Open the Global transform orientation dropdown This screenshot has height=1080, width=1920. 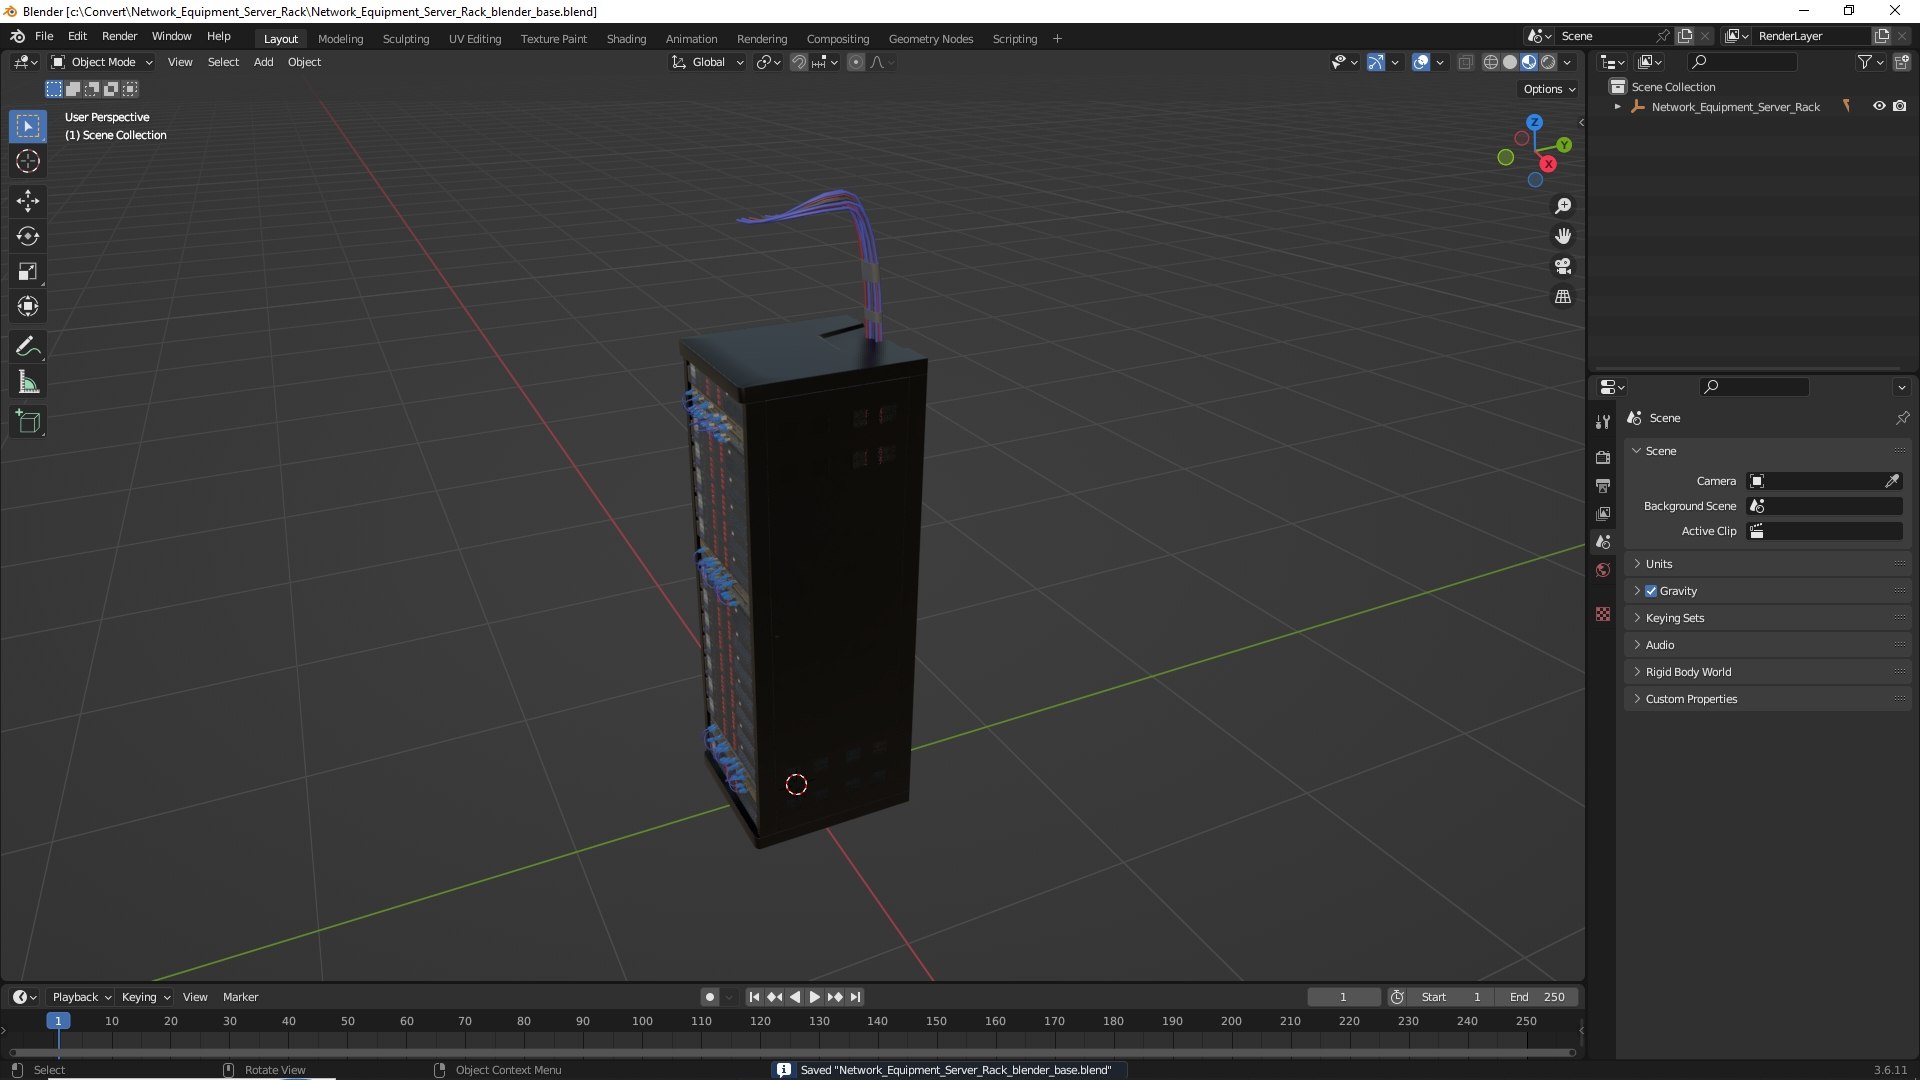(x=708, y=62)
